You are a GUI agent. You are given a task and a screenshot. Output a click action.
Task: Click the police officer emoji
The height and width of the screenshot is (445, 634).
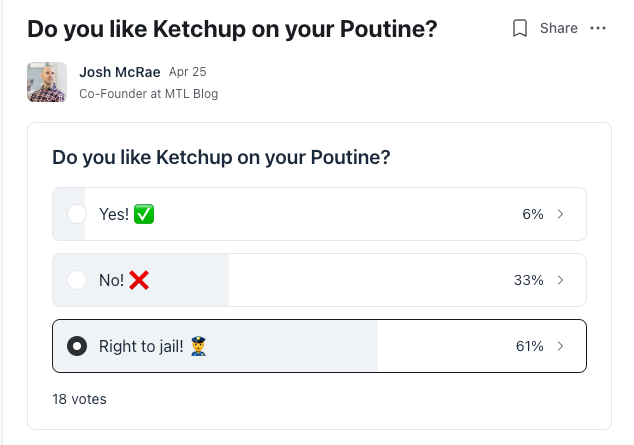point(198,346)
